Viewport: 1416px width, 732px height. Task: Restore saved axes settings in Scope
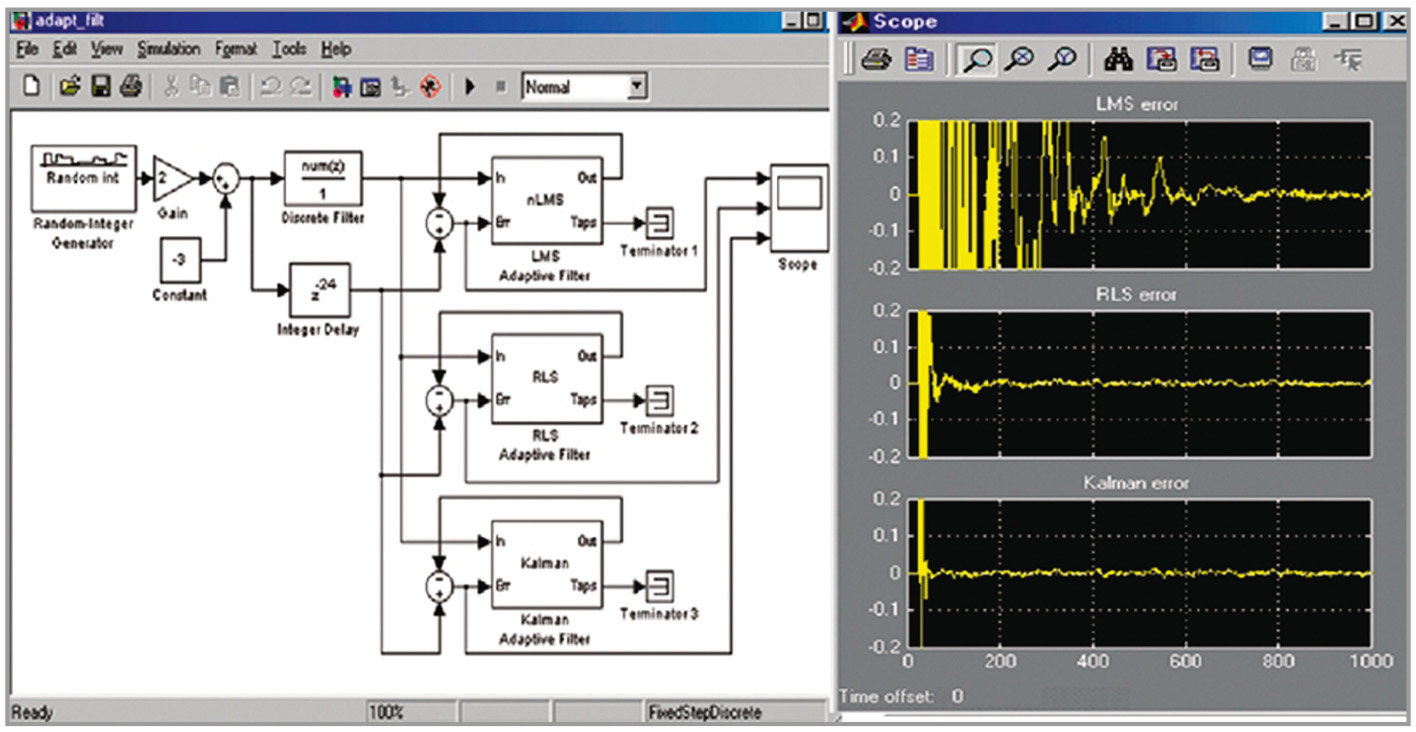(1204, 60)
